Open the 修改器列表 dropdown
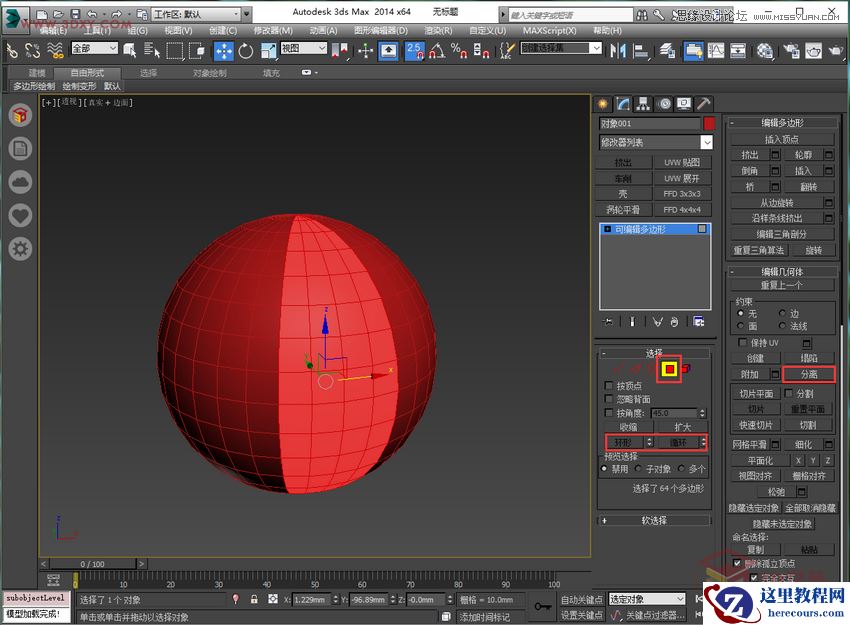Screen dimensions: 850x625 [x=655, y=142]
